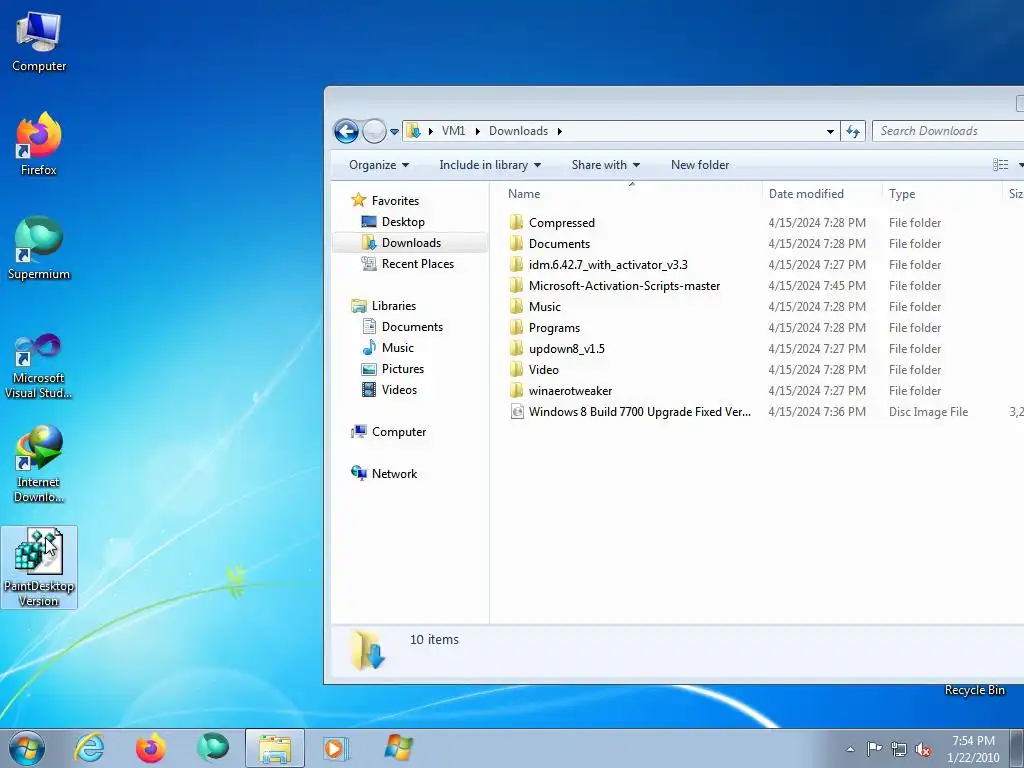
Task: Open Recent Places in Favorites
Action: tap(417, 264)
